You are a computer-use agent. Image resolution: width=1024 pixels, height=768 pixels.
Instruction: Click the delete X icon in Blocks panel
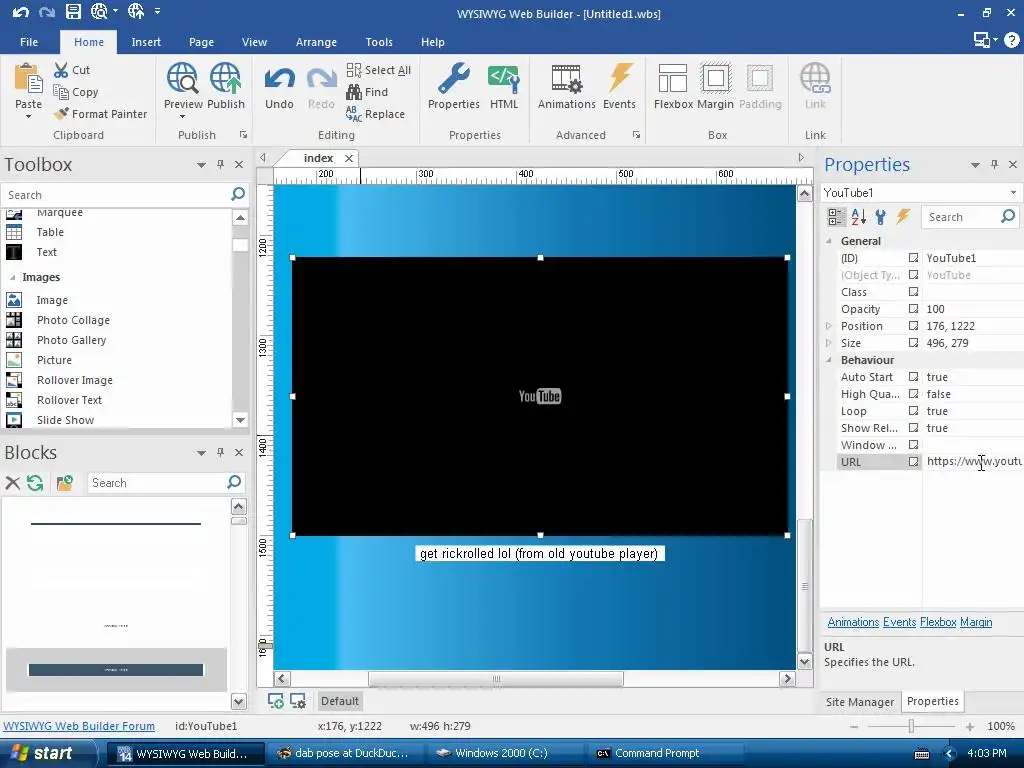point(12,483)
